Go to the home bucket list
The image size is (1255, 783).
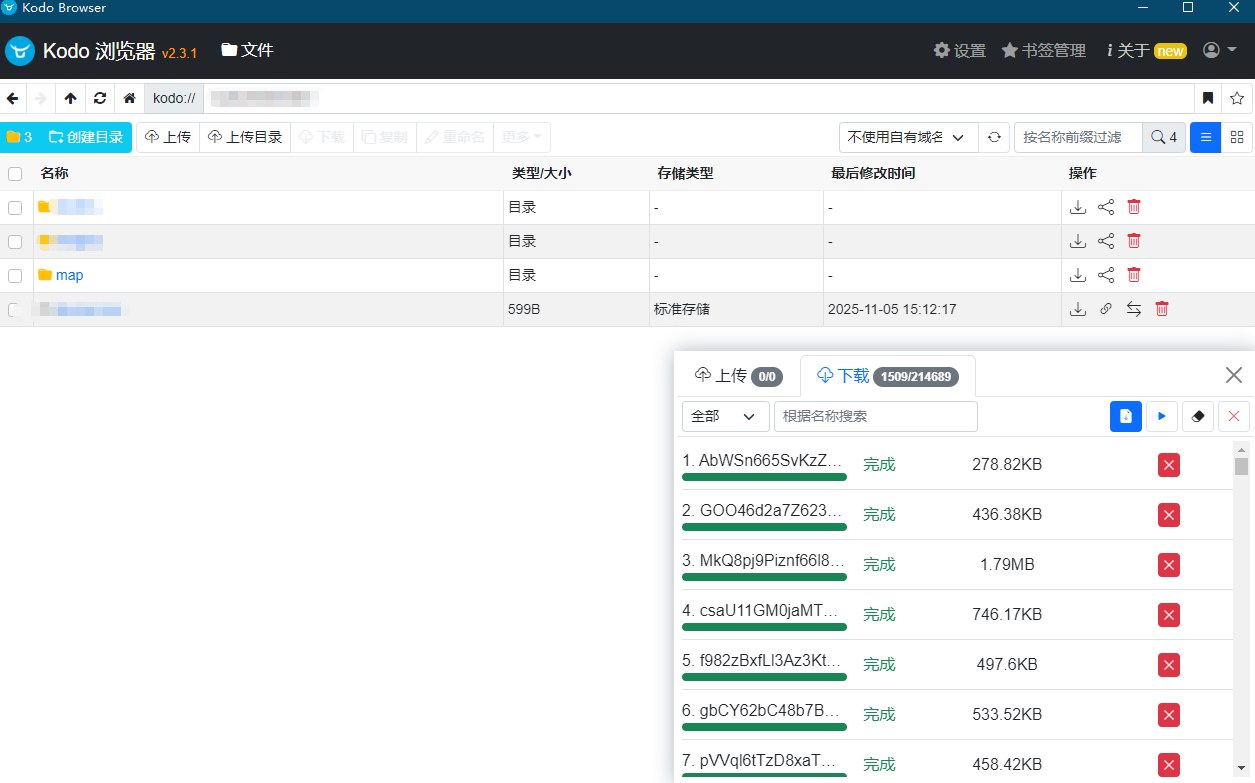click(x=129, y=98)
